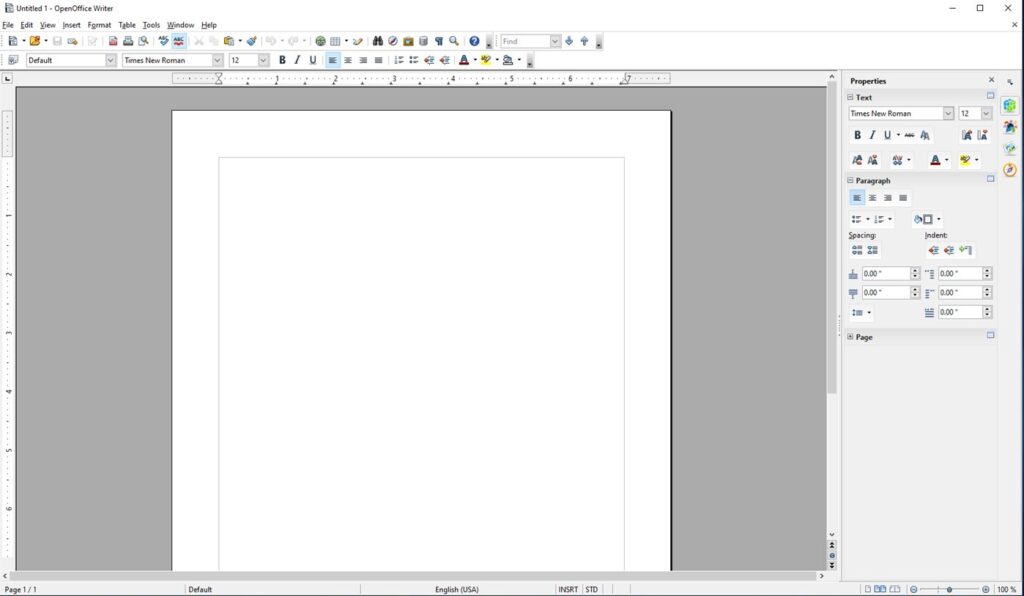This screenshot has height=596, width=1024.
Task: Open Help with the question mark button
Action: (x=473, y=41)
